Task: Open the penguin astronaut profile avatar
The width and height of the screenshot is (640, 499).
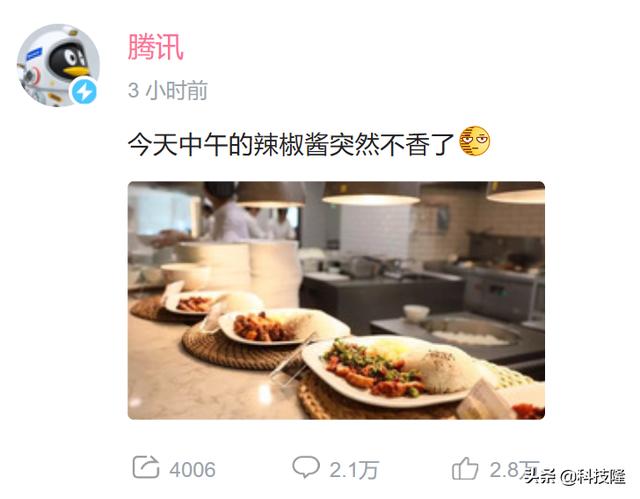Action: point(58,65)
